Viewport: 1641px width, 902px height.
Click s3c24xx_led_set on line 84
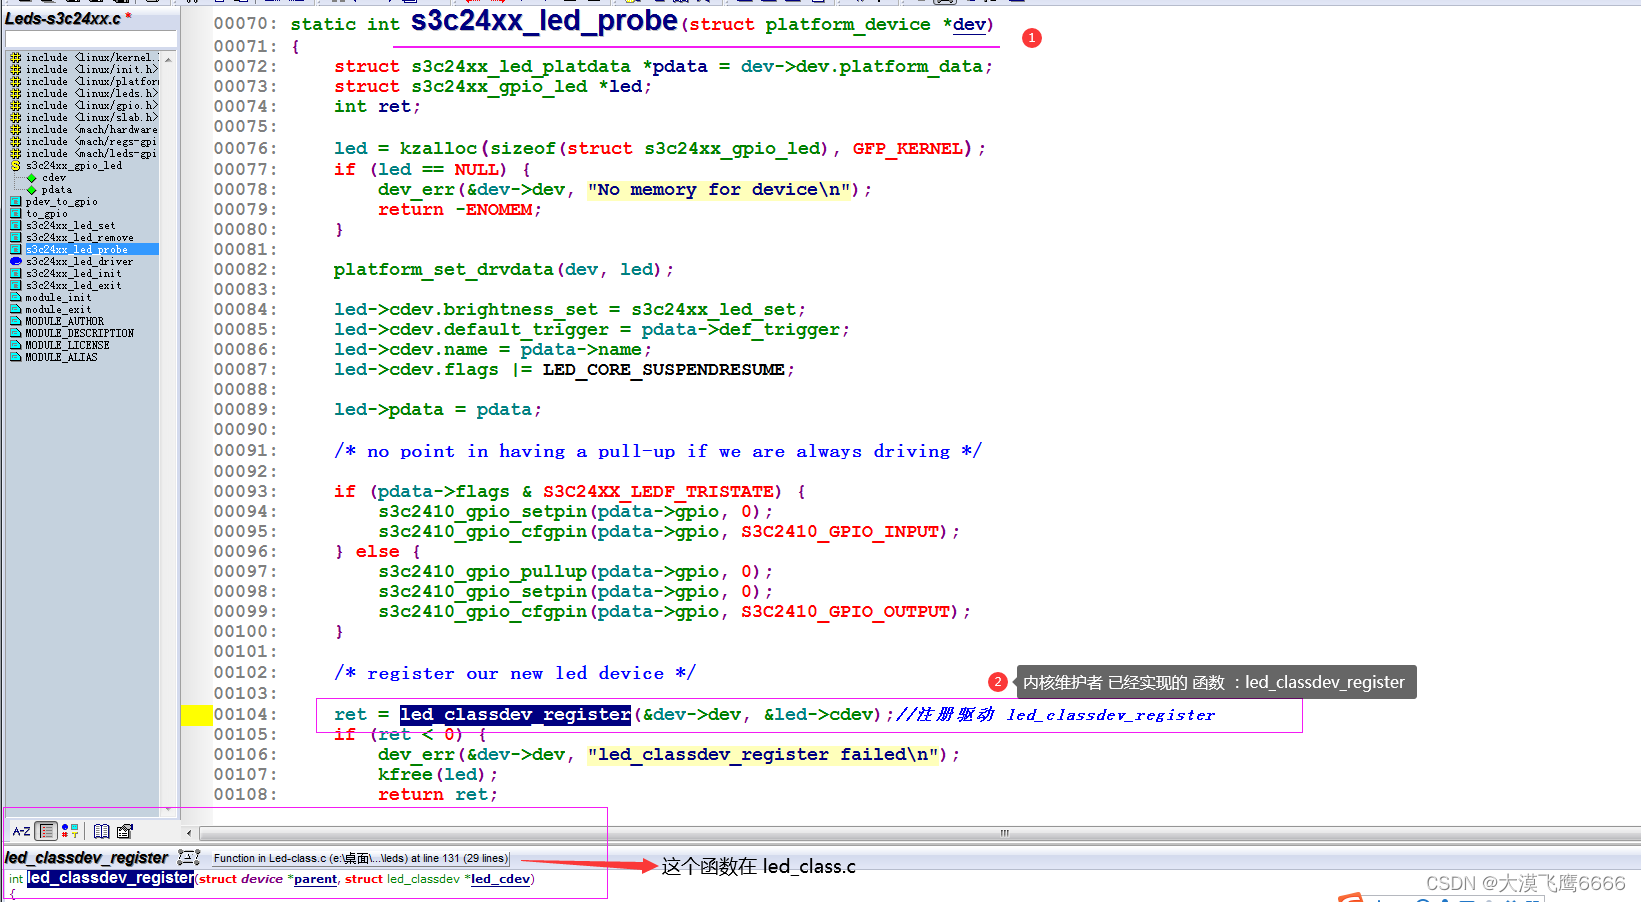(713, 309)
